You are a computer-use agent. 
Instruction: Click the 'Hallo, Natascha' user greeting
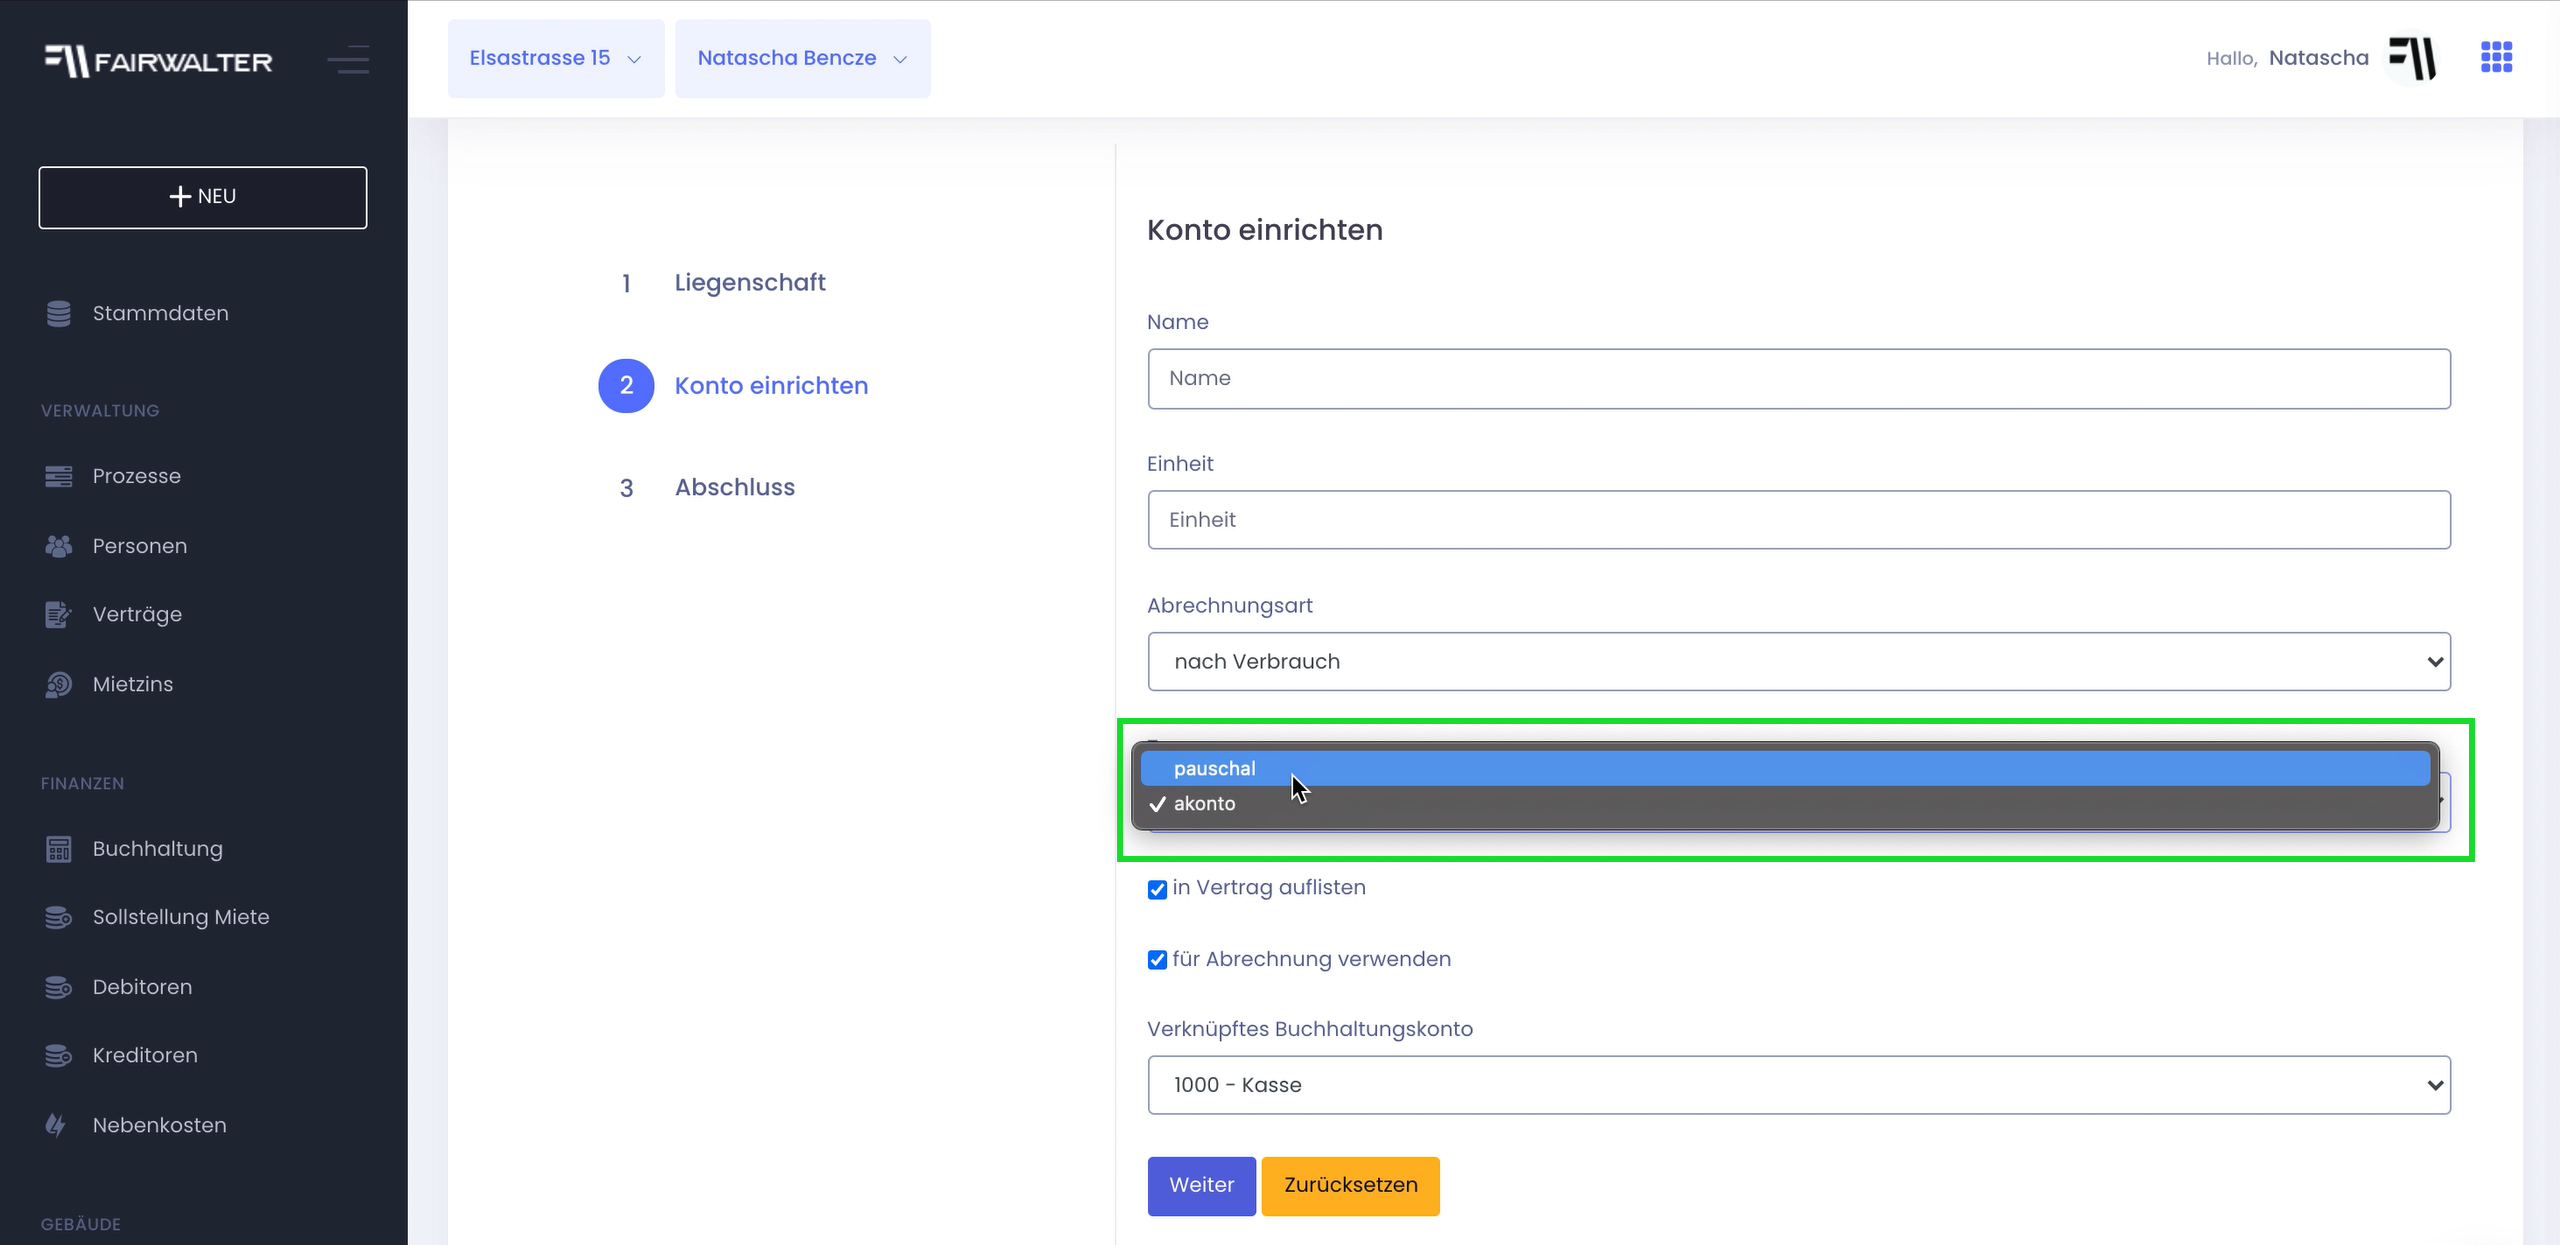2287,58
